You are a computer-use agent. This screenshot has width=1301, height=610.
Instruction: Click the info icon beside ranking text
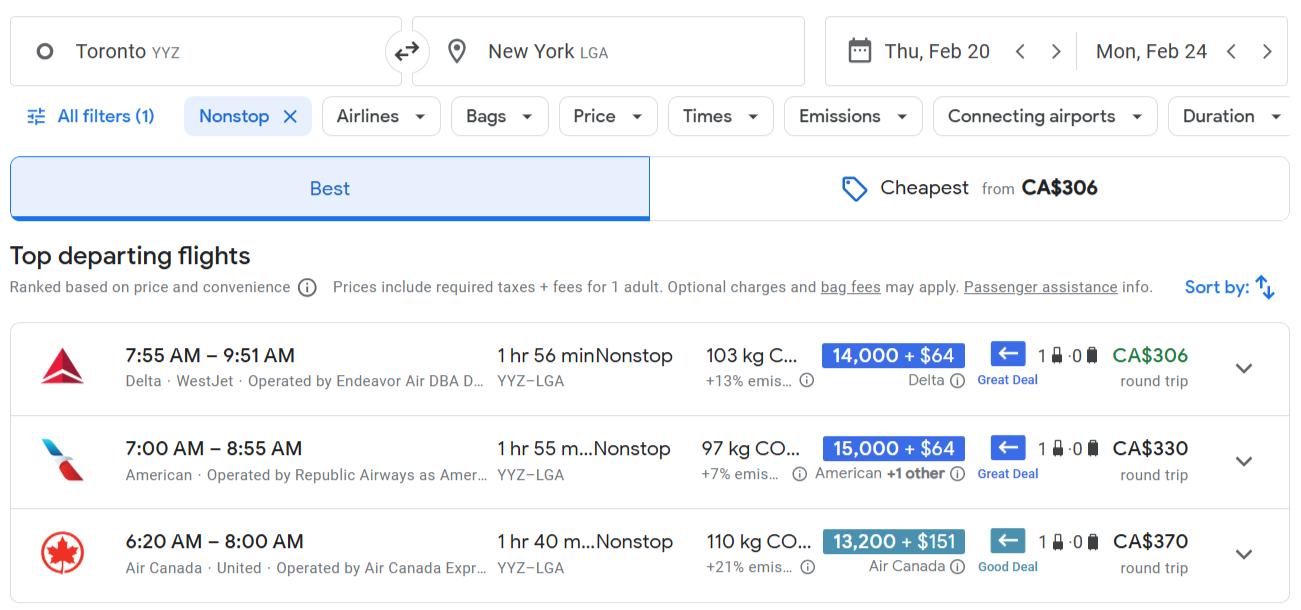tap(308, 288)
